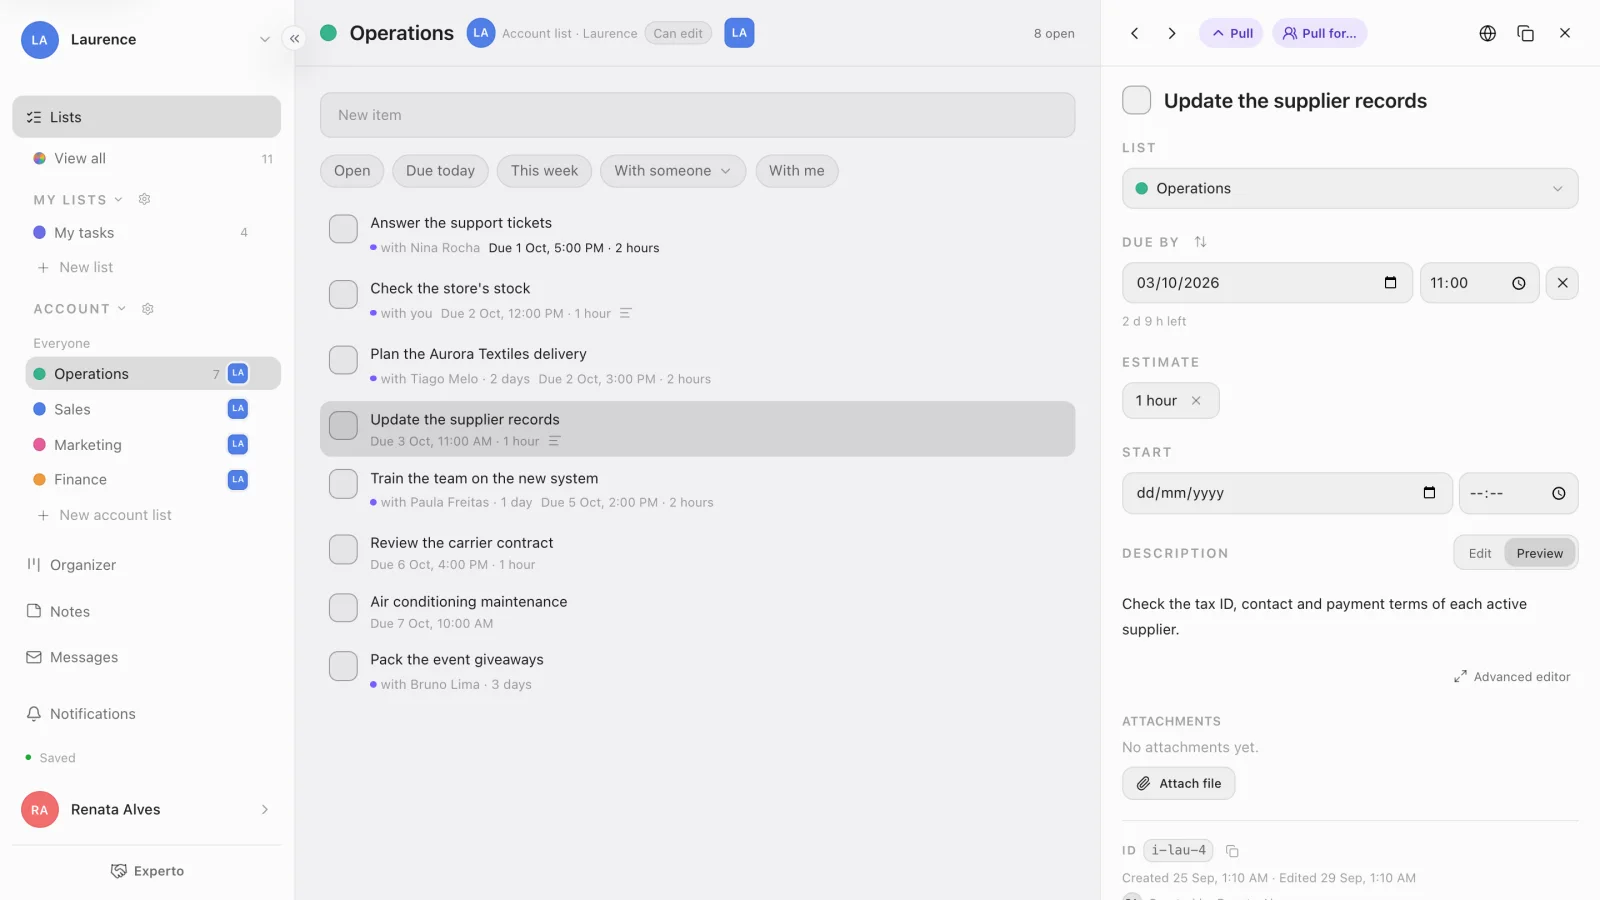The width and height of the screenshot is (1600, 900).
Task: Click the LA avatar next to Operations title
Action: pyautogui.click(x=481, y=33)
